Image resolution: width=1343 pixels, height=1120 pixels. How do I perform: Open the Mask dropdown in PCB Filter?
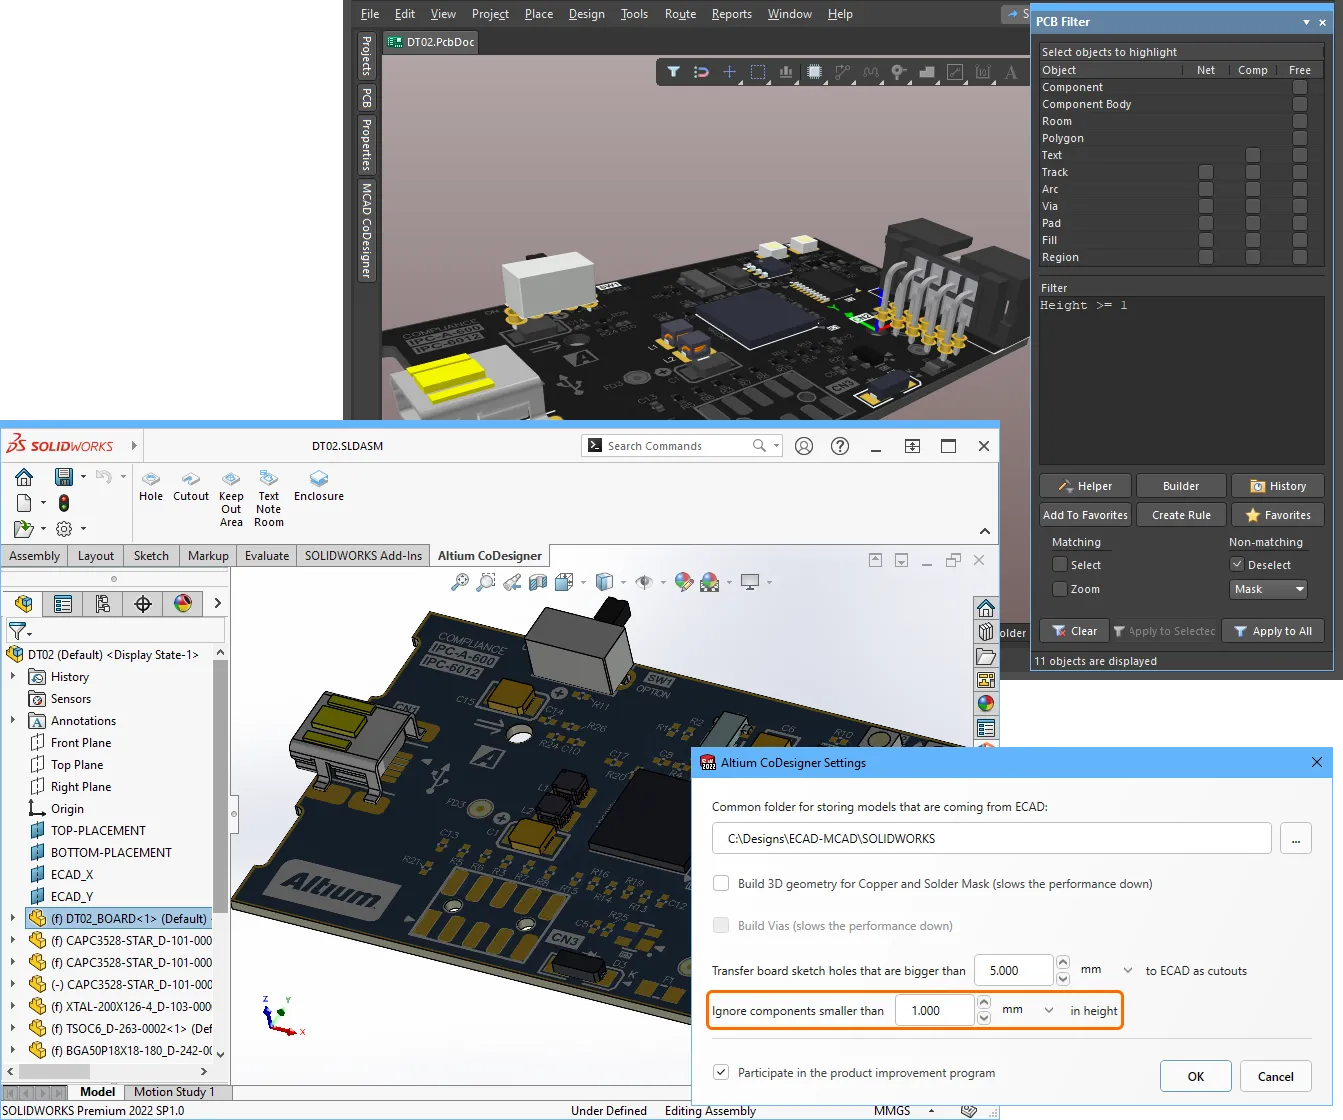tap(1269, 589)
